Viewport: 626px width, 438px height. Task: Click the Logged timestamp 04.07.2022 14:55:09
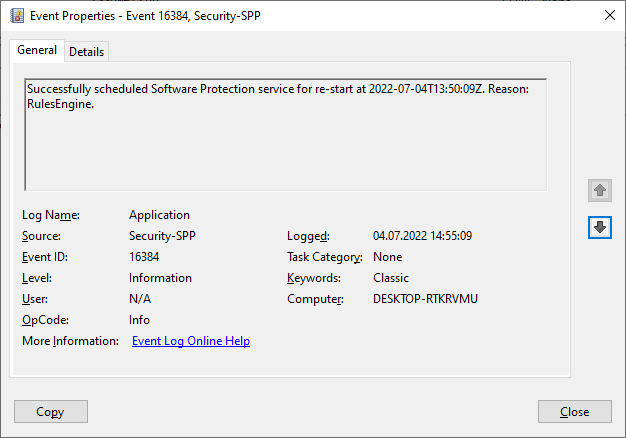click(x=422, y=236)
